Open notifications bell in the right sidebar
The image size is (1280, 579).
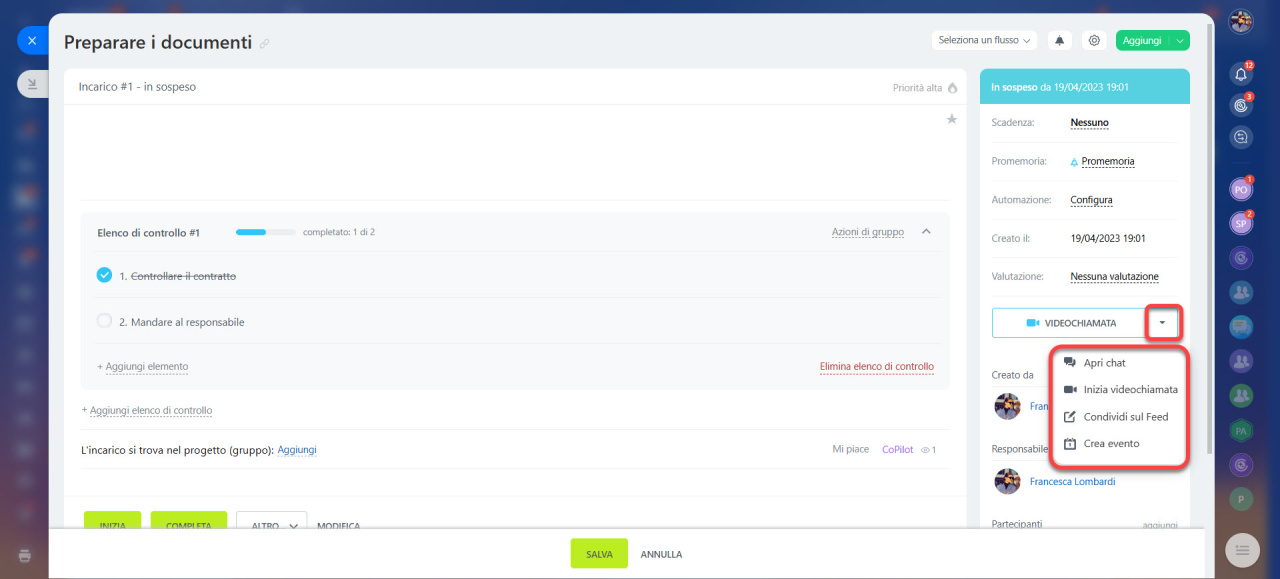(x=1241, y=74)
